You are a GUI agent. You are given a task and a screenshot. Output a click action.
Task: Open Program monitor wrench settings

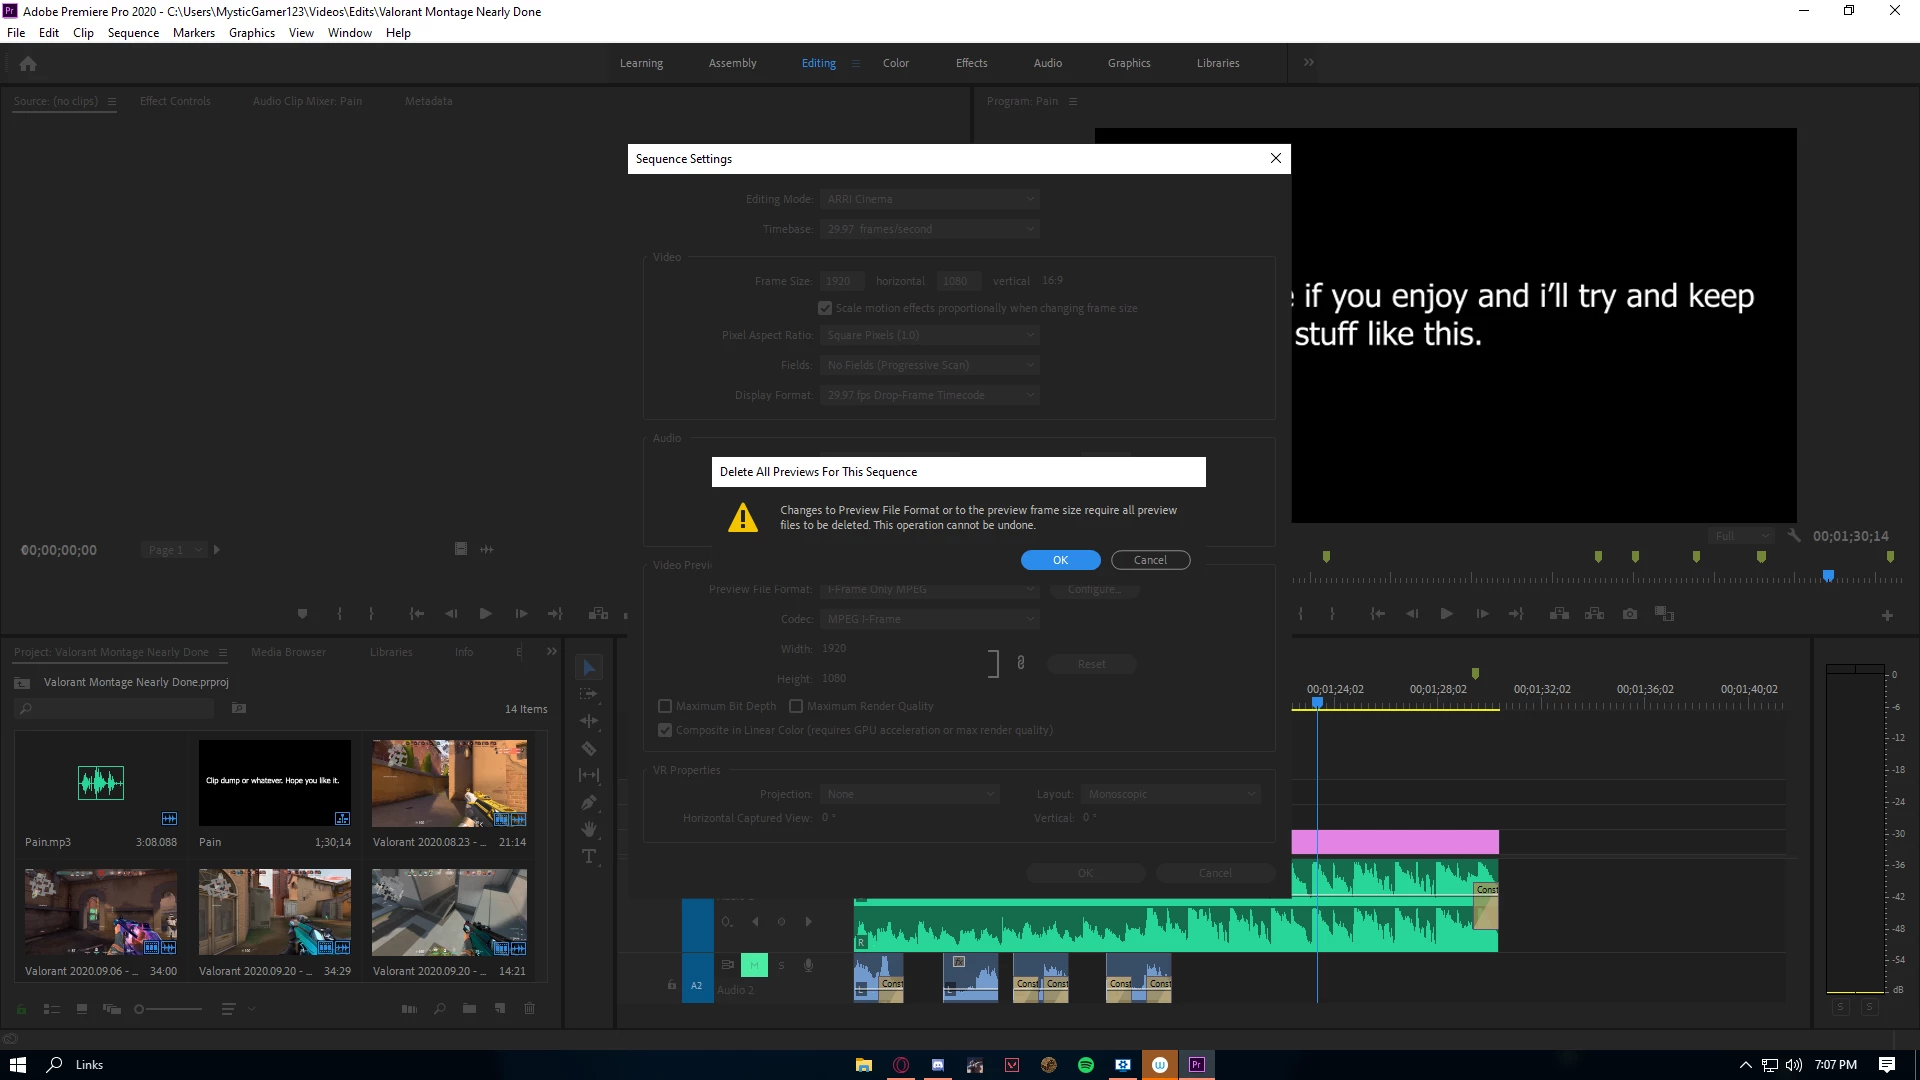[1794, 536]
